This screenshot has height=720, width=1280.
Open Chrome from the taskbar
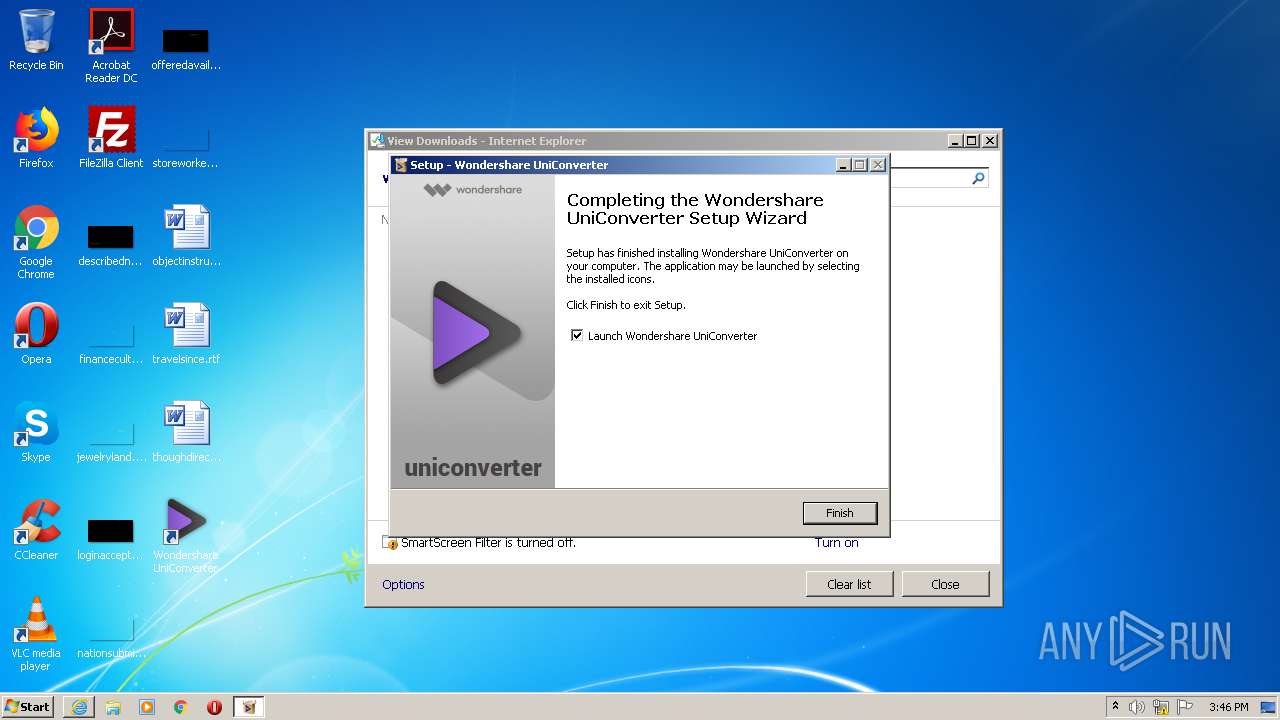click(181, 707)
